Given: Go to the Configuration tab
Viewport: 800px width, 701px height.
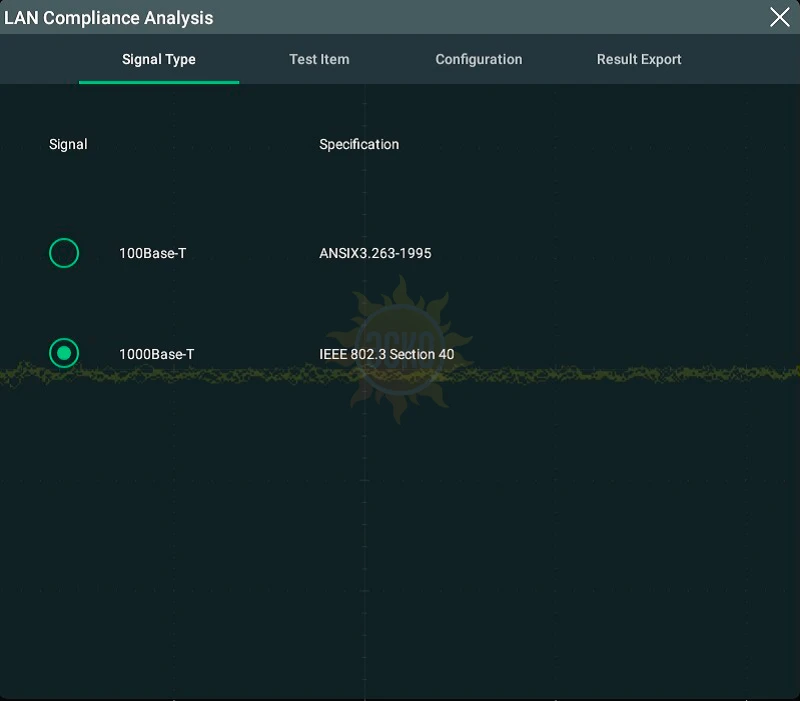Looking at the screenshot, I should click(x=478, y=59).
